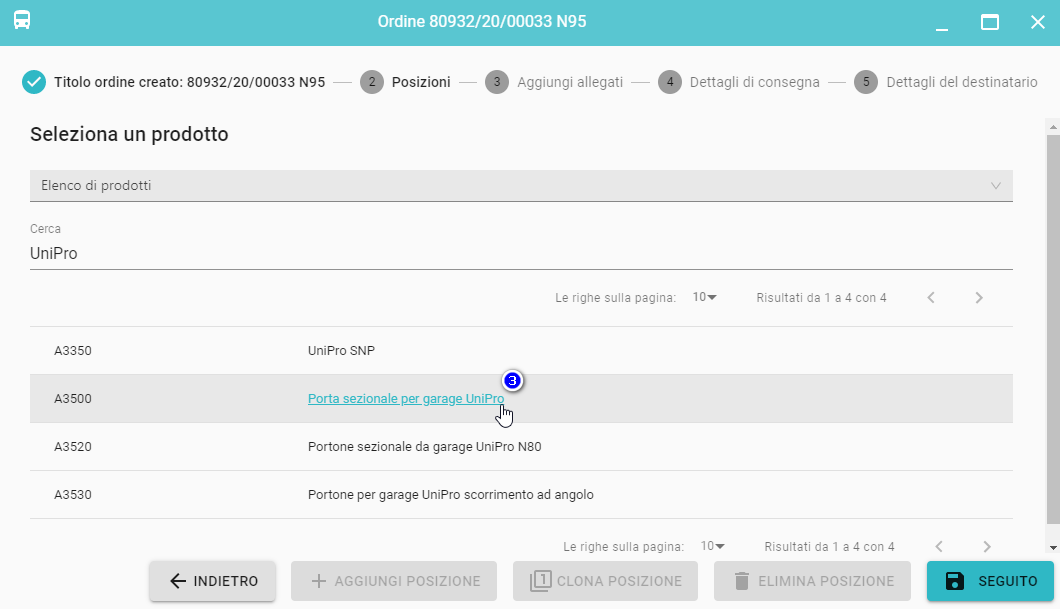Maximize the order window
1060x609 pixels.
[990, 22]
